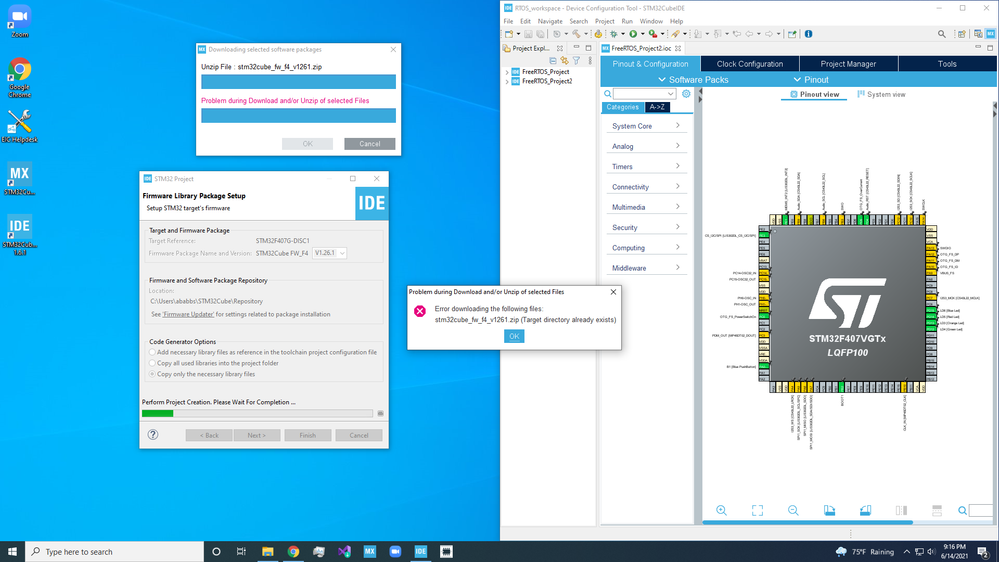Click the category settings gear icon
This screenshot has height=562, width=999.
tap(686, 94)
